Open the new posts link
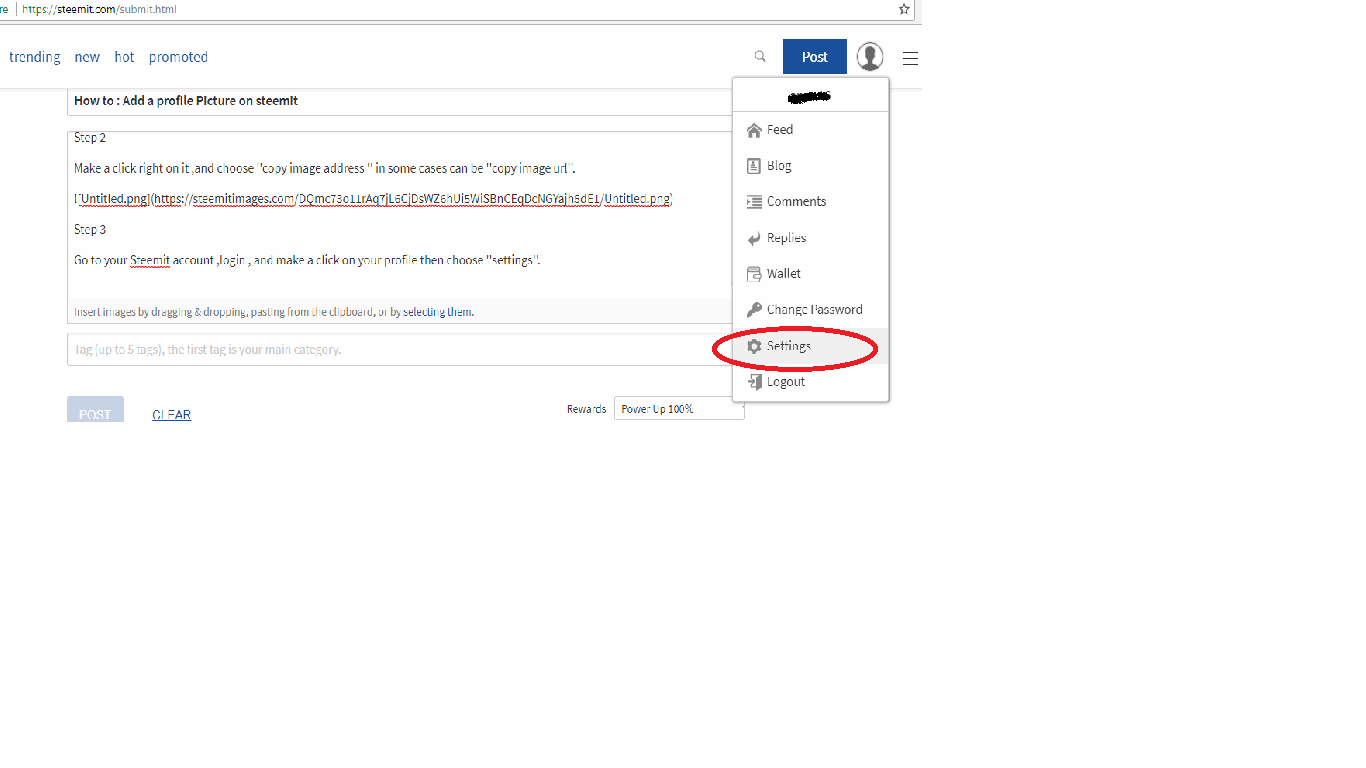 coord(87,57)
